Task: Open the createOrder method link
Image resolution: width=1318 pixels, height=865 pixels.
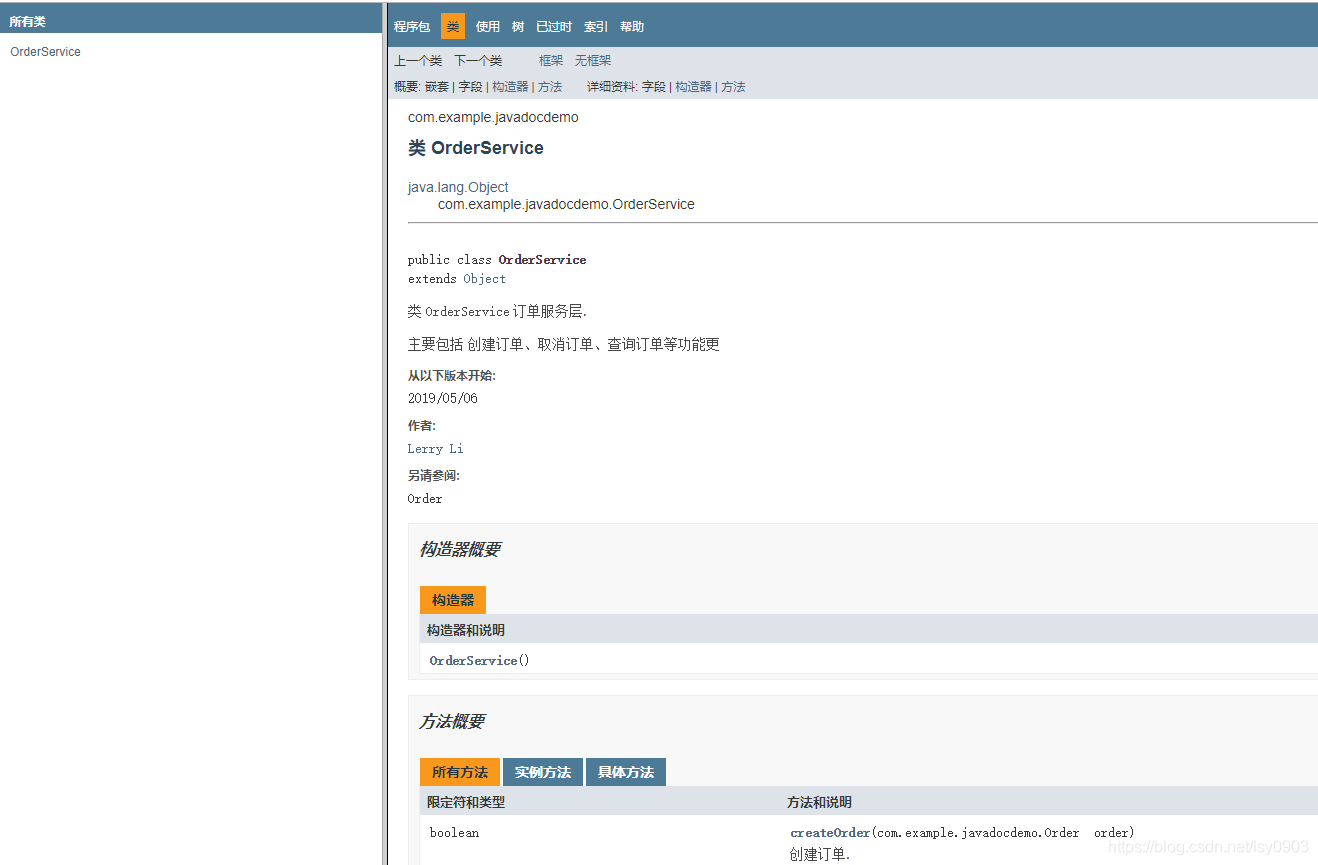Action: 830,833
